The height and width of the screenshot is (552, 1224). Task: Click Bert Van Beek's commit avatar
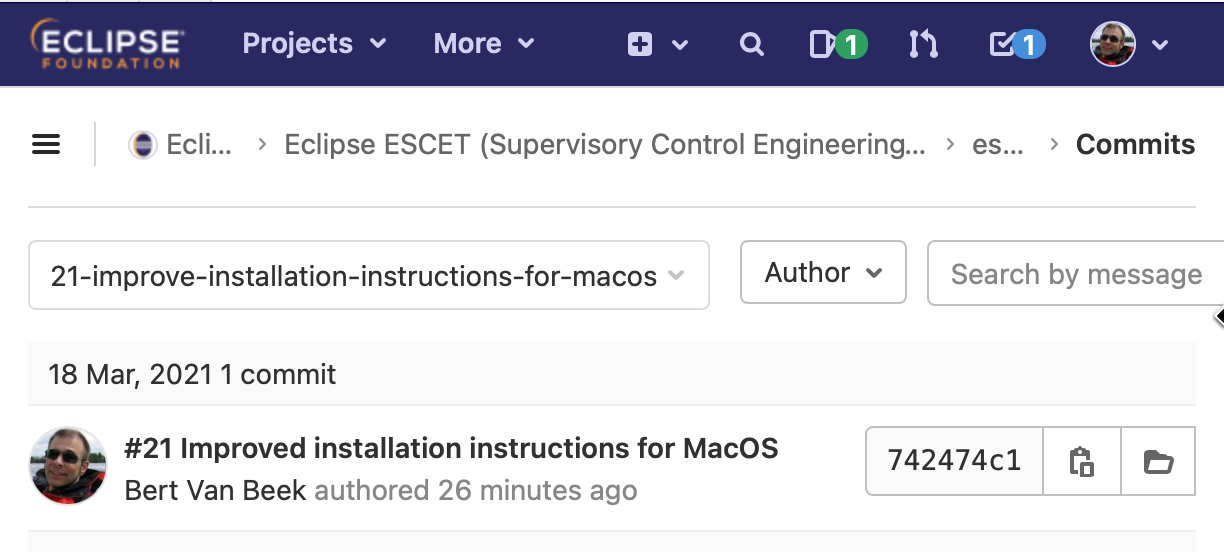tap(68, 466)
